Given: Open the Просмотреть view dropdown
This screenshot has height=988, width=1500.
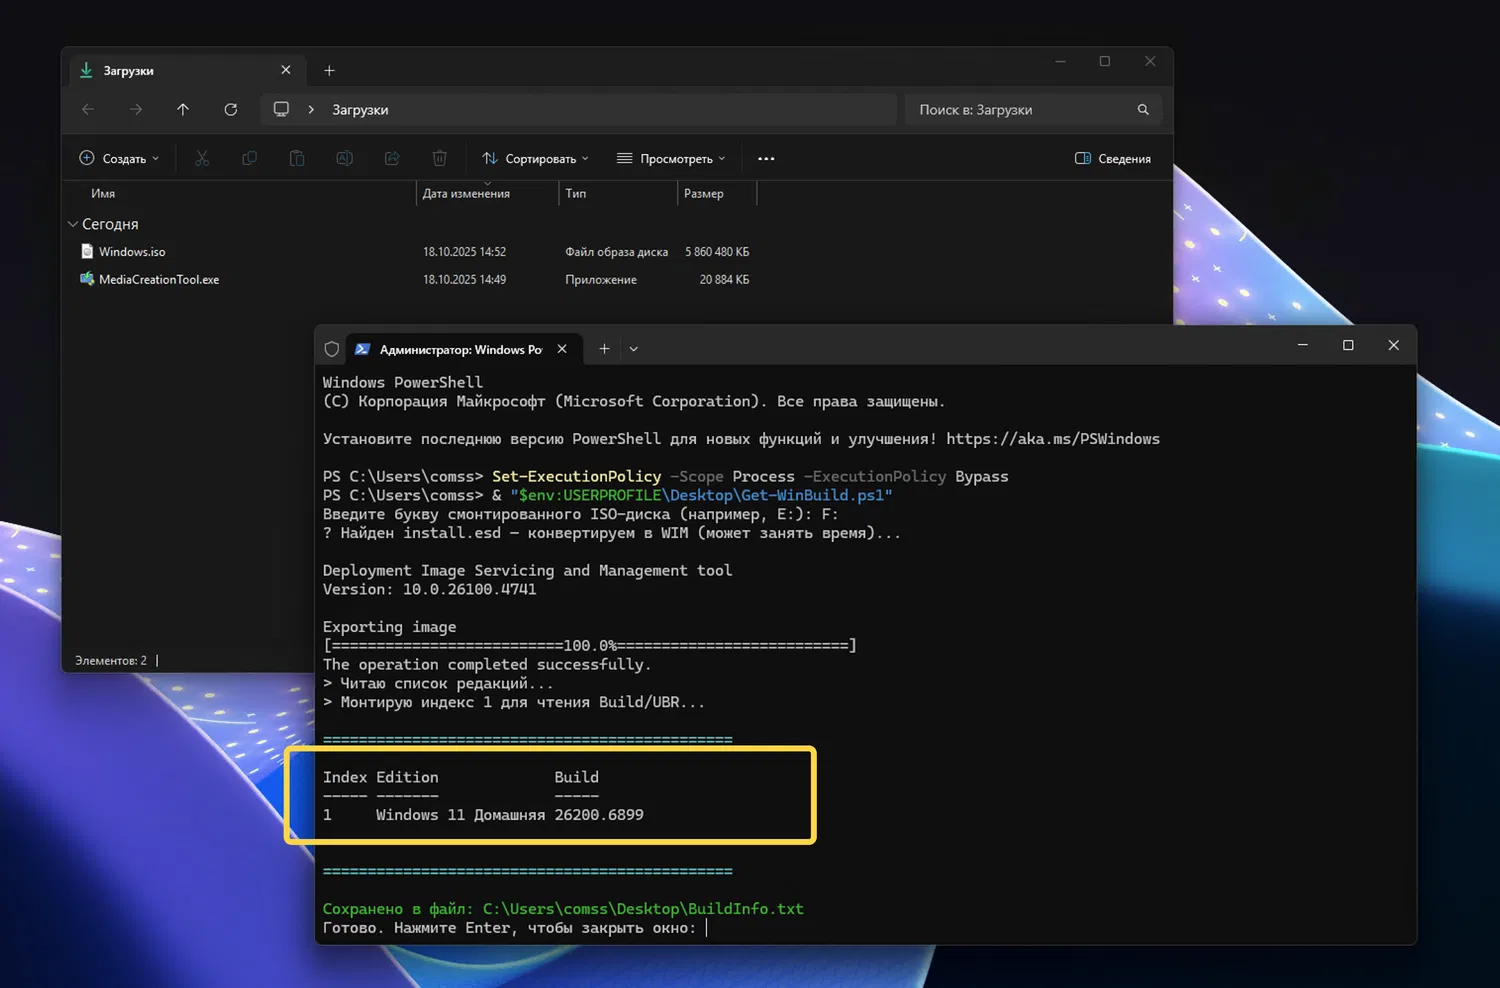Looking at the screenshot, I should (x=671, y=158).
